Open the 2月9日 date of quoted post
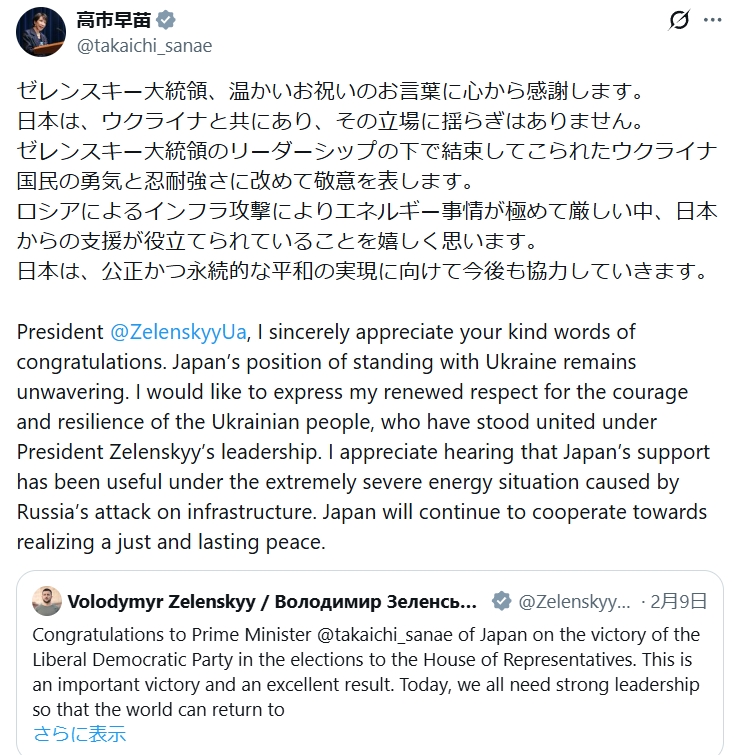 [x=679, y=601]
